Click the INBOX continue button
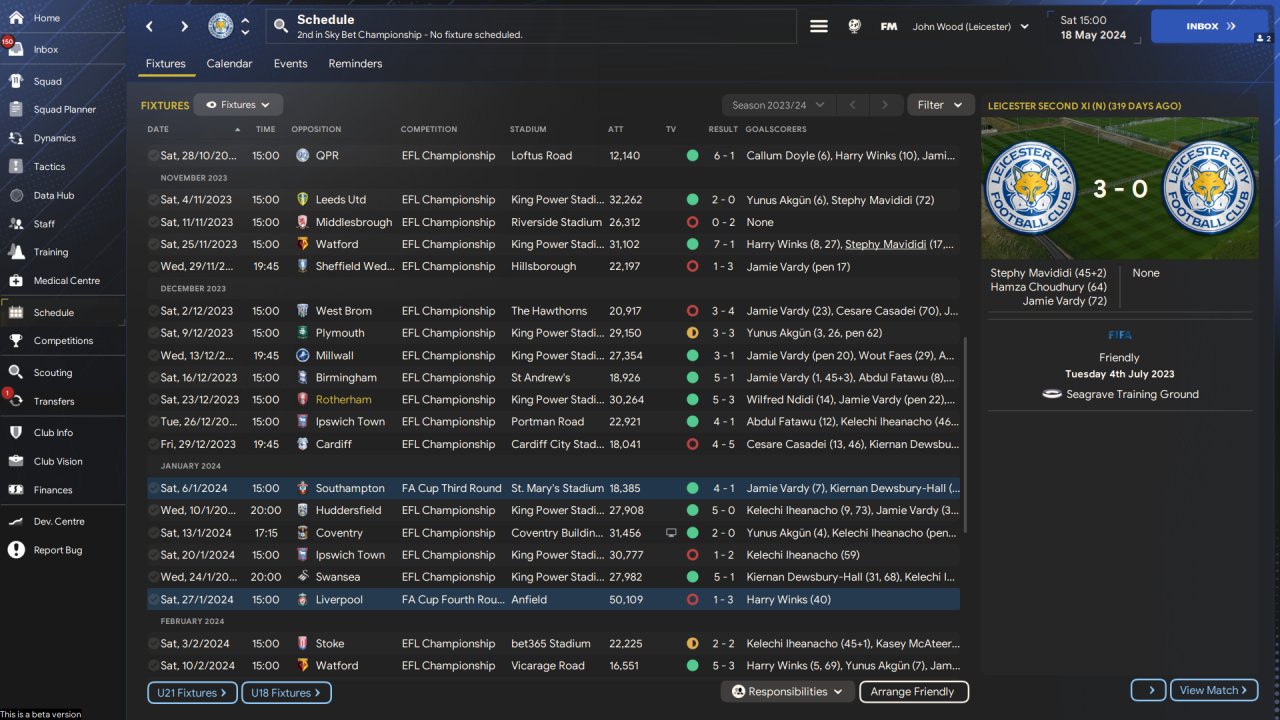 1210,27
